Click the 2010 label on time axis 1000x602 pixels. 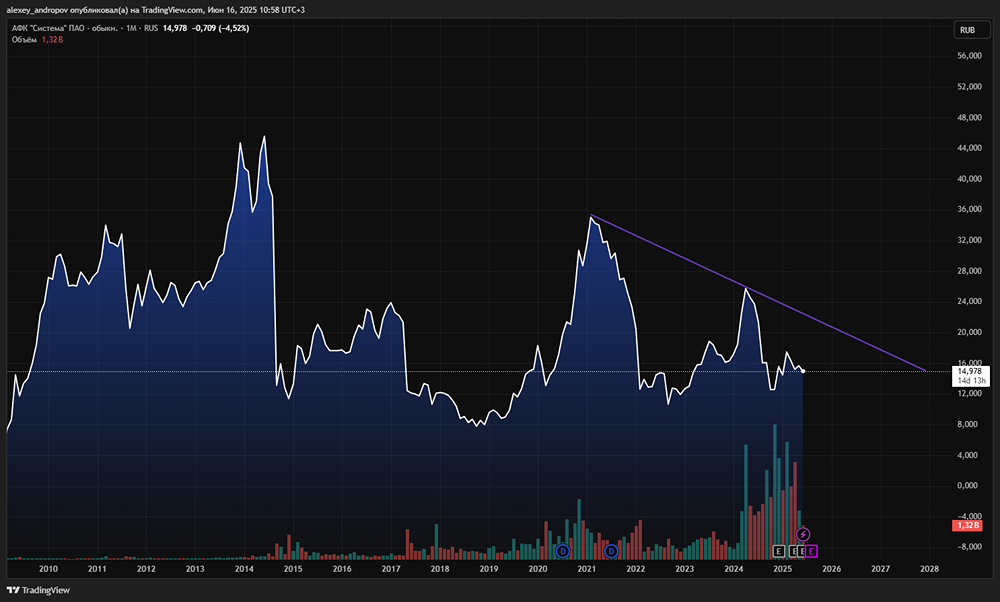coord(48,568)
